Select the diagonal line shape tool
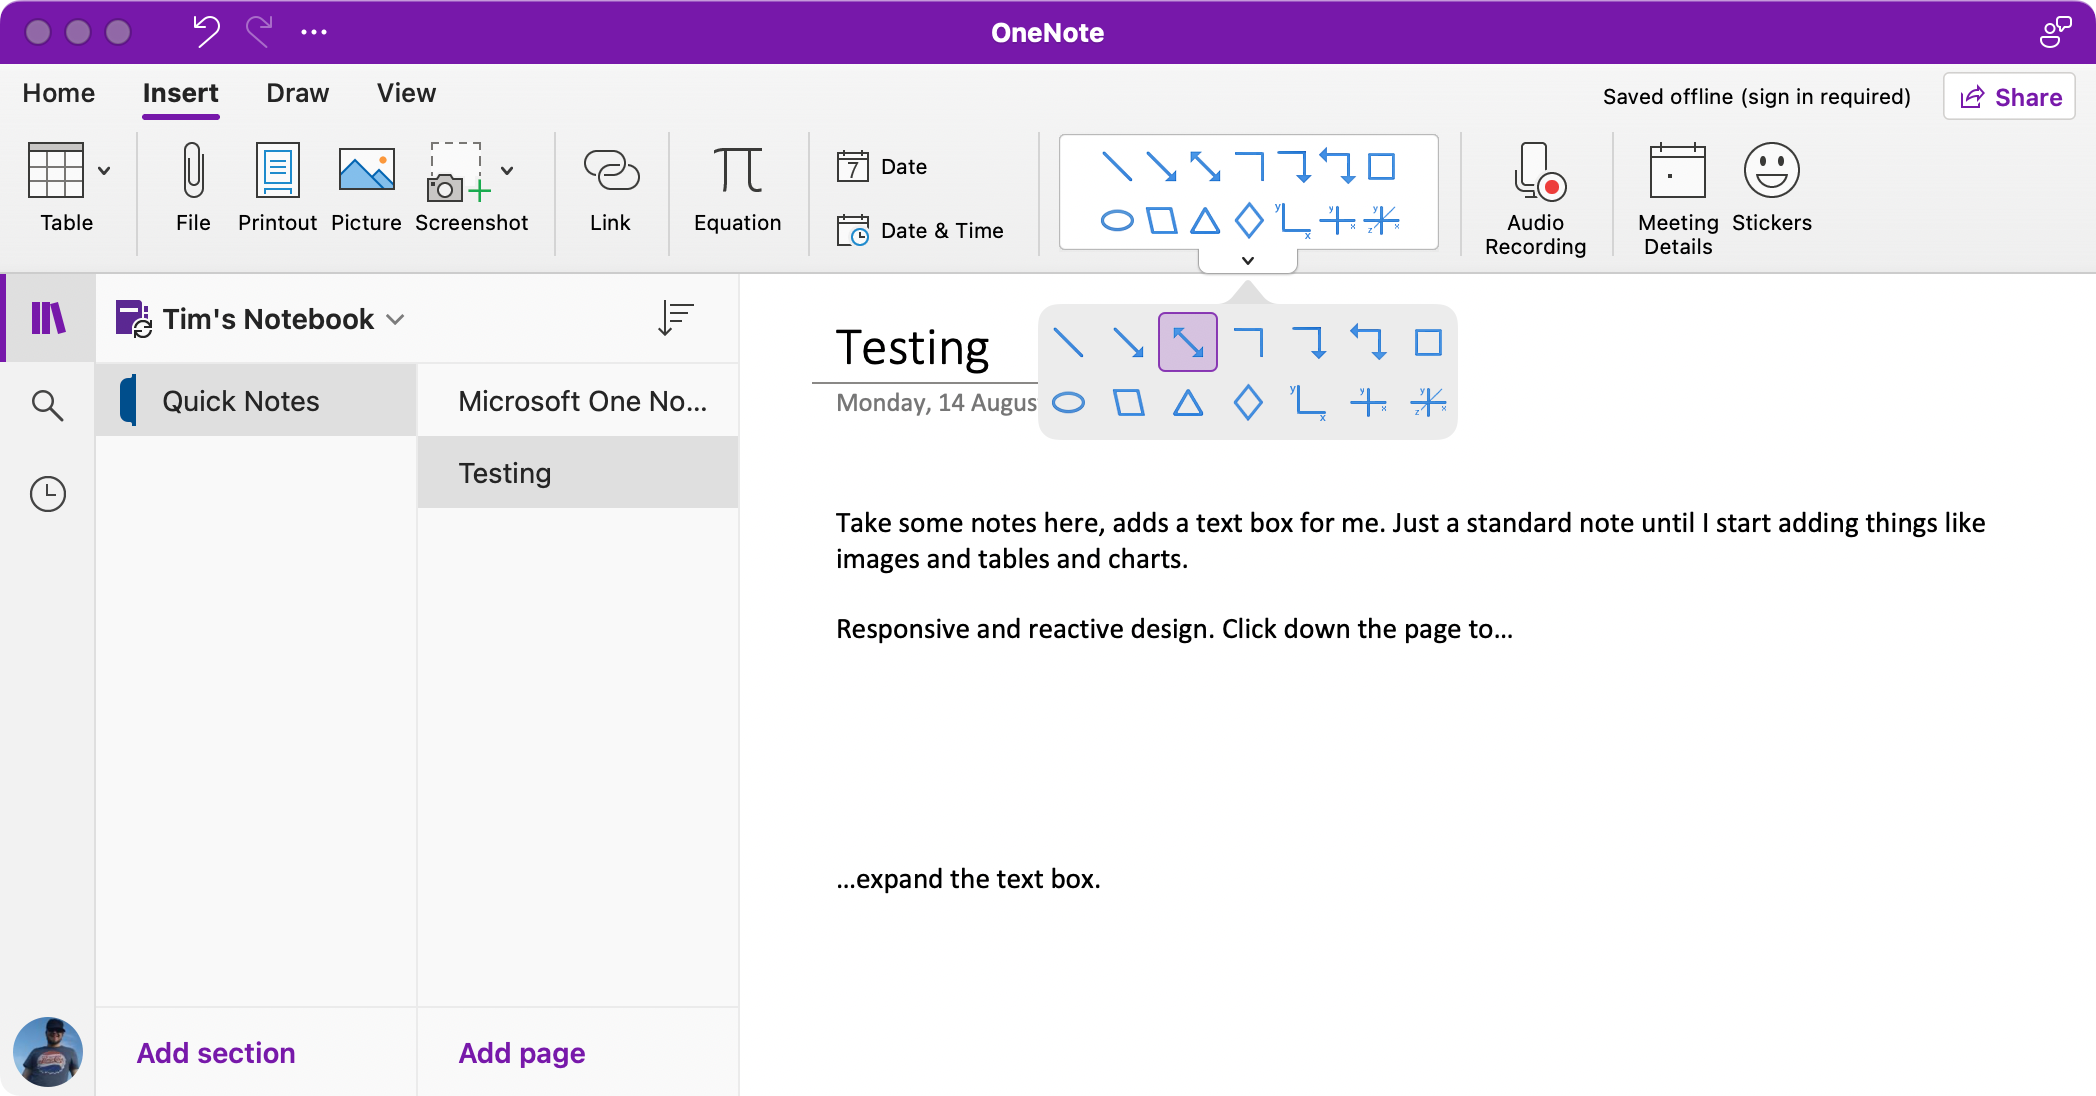This screenshot has height=1096, width=2096. 1066,342
